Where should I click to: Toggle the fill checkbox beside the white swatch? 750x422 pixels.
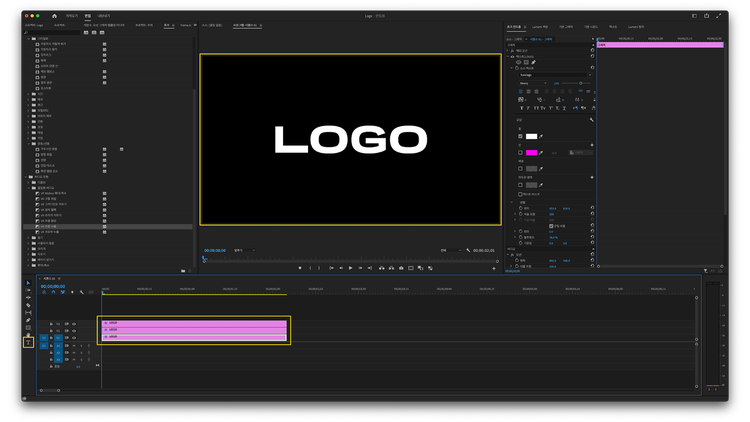click(x=520, y=136)
